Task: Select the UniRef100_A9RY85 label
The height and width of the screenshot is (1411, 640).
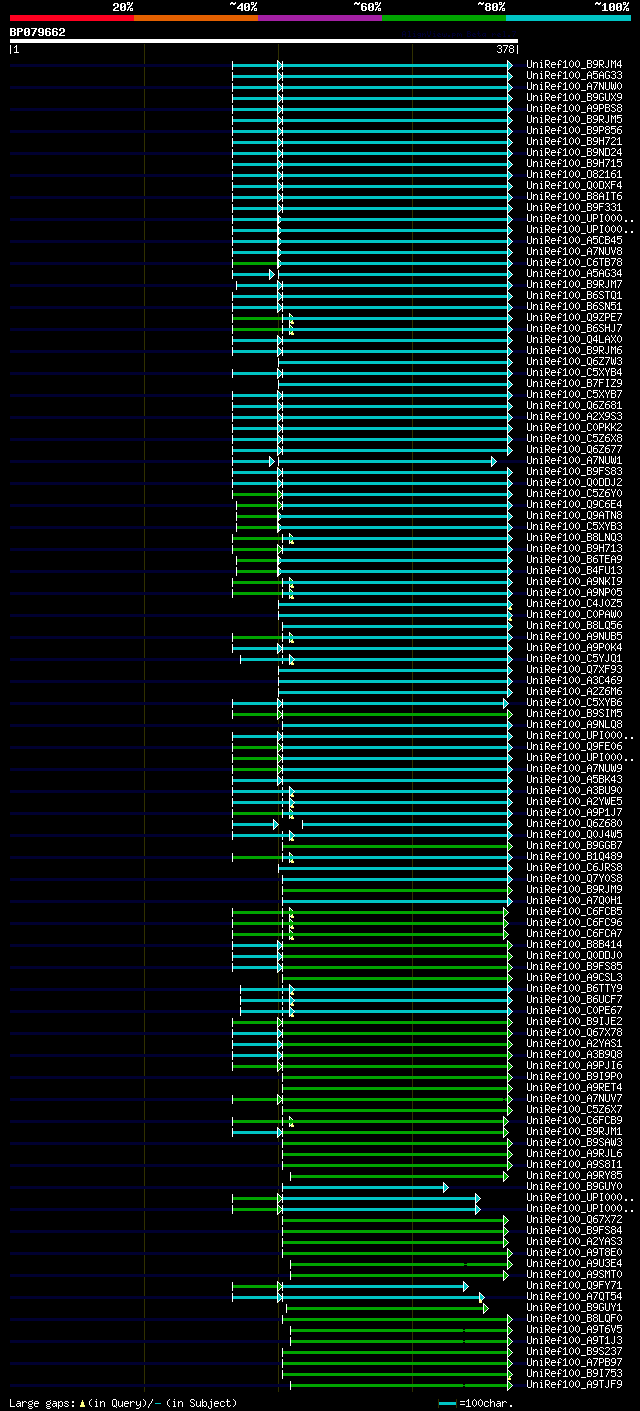Action: (x=574, y=1175)
